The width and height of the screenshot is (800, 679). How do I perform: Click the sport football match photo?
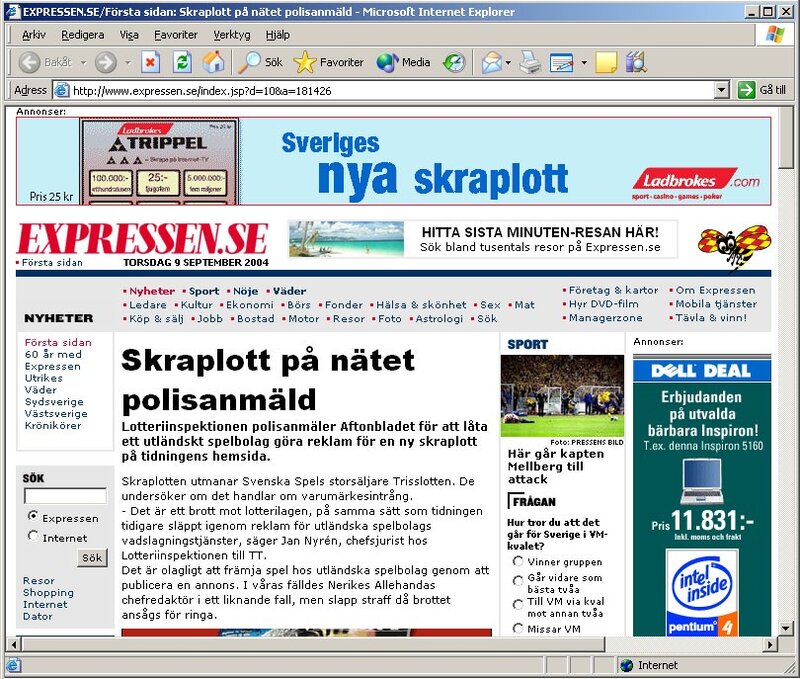[x=562, y=396]
